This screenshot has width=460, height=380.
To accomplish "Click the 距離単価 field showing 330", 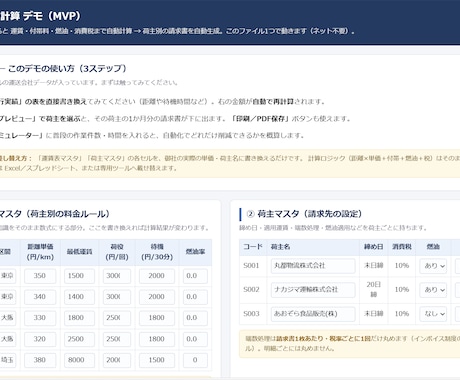I will [x=40, y=318].
